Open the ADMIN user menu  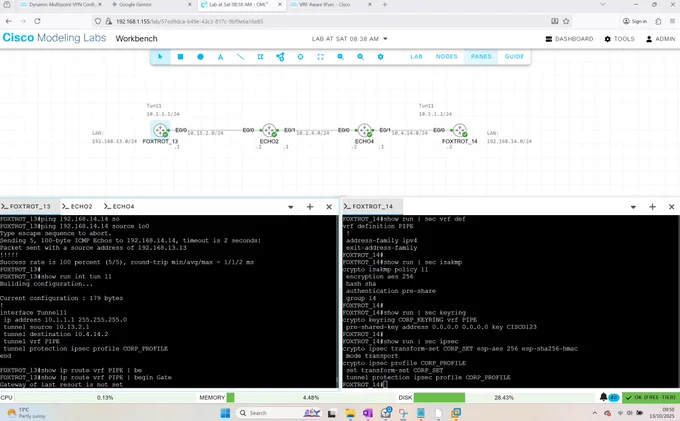click(660, 39)
